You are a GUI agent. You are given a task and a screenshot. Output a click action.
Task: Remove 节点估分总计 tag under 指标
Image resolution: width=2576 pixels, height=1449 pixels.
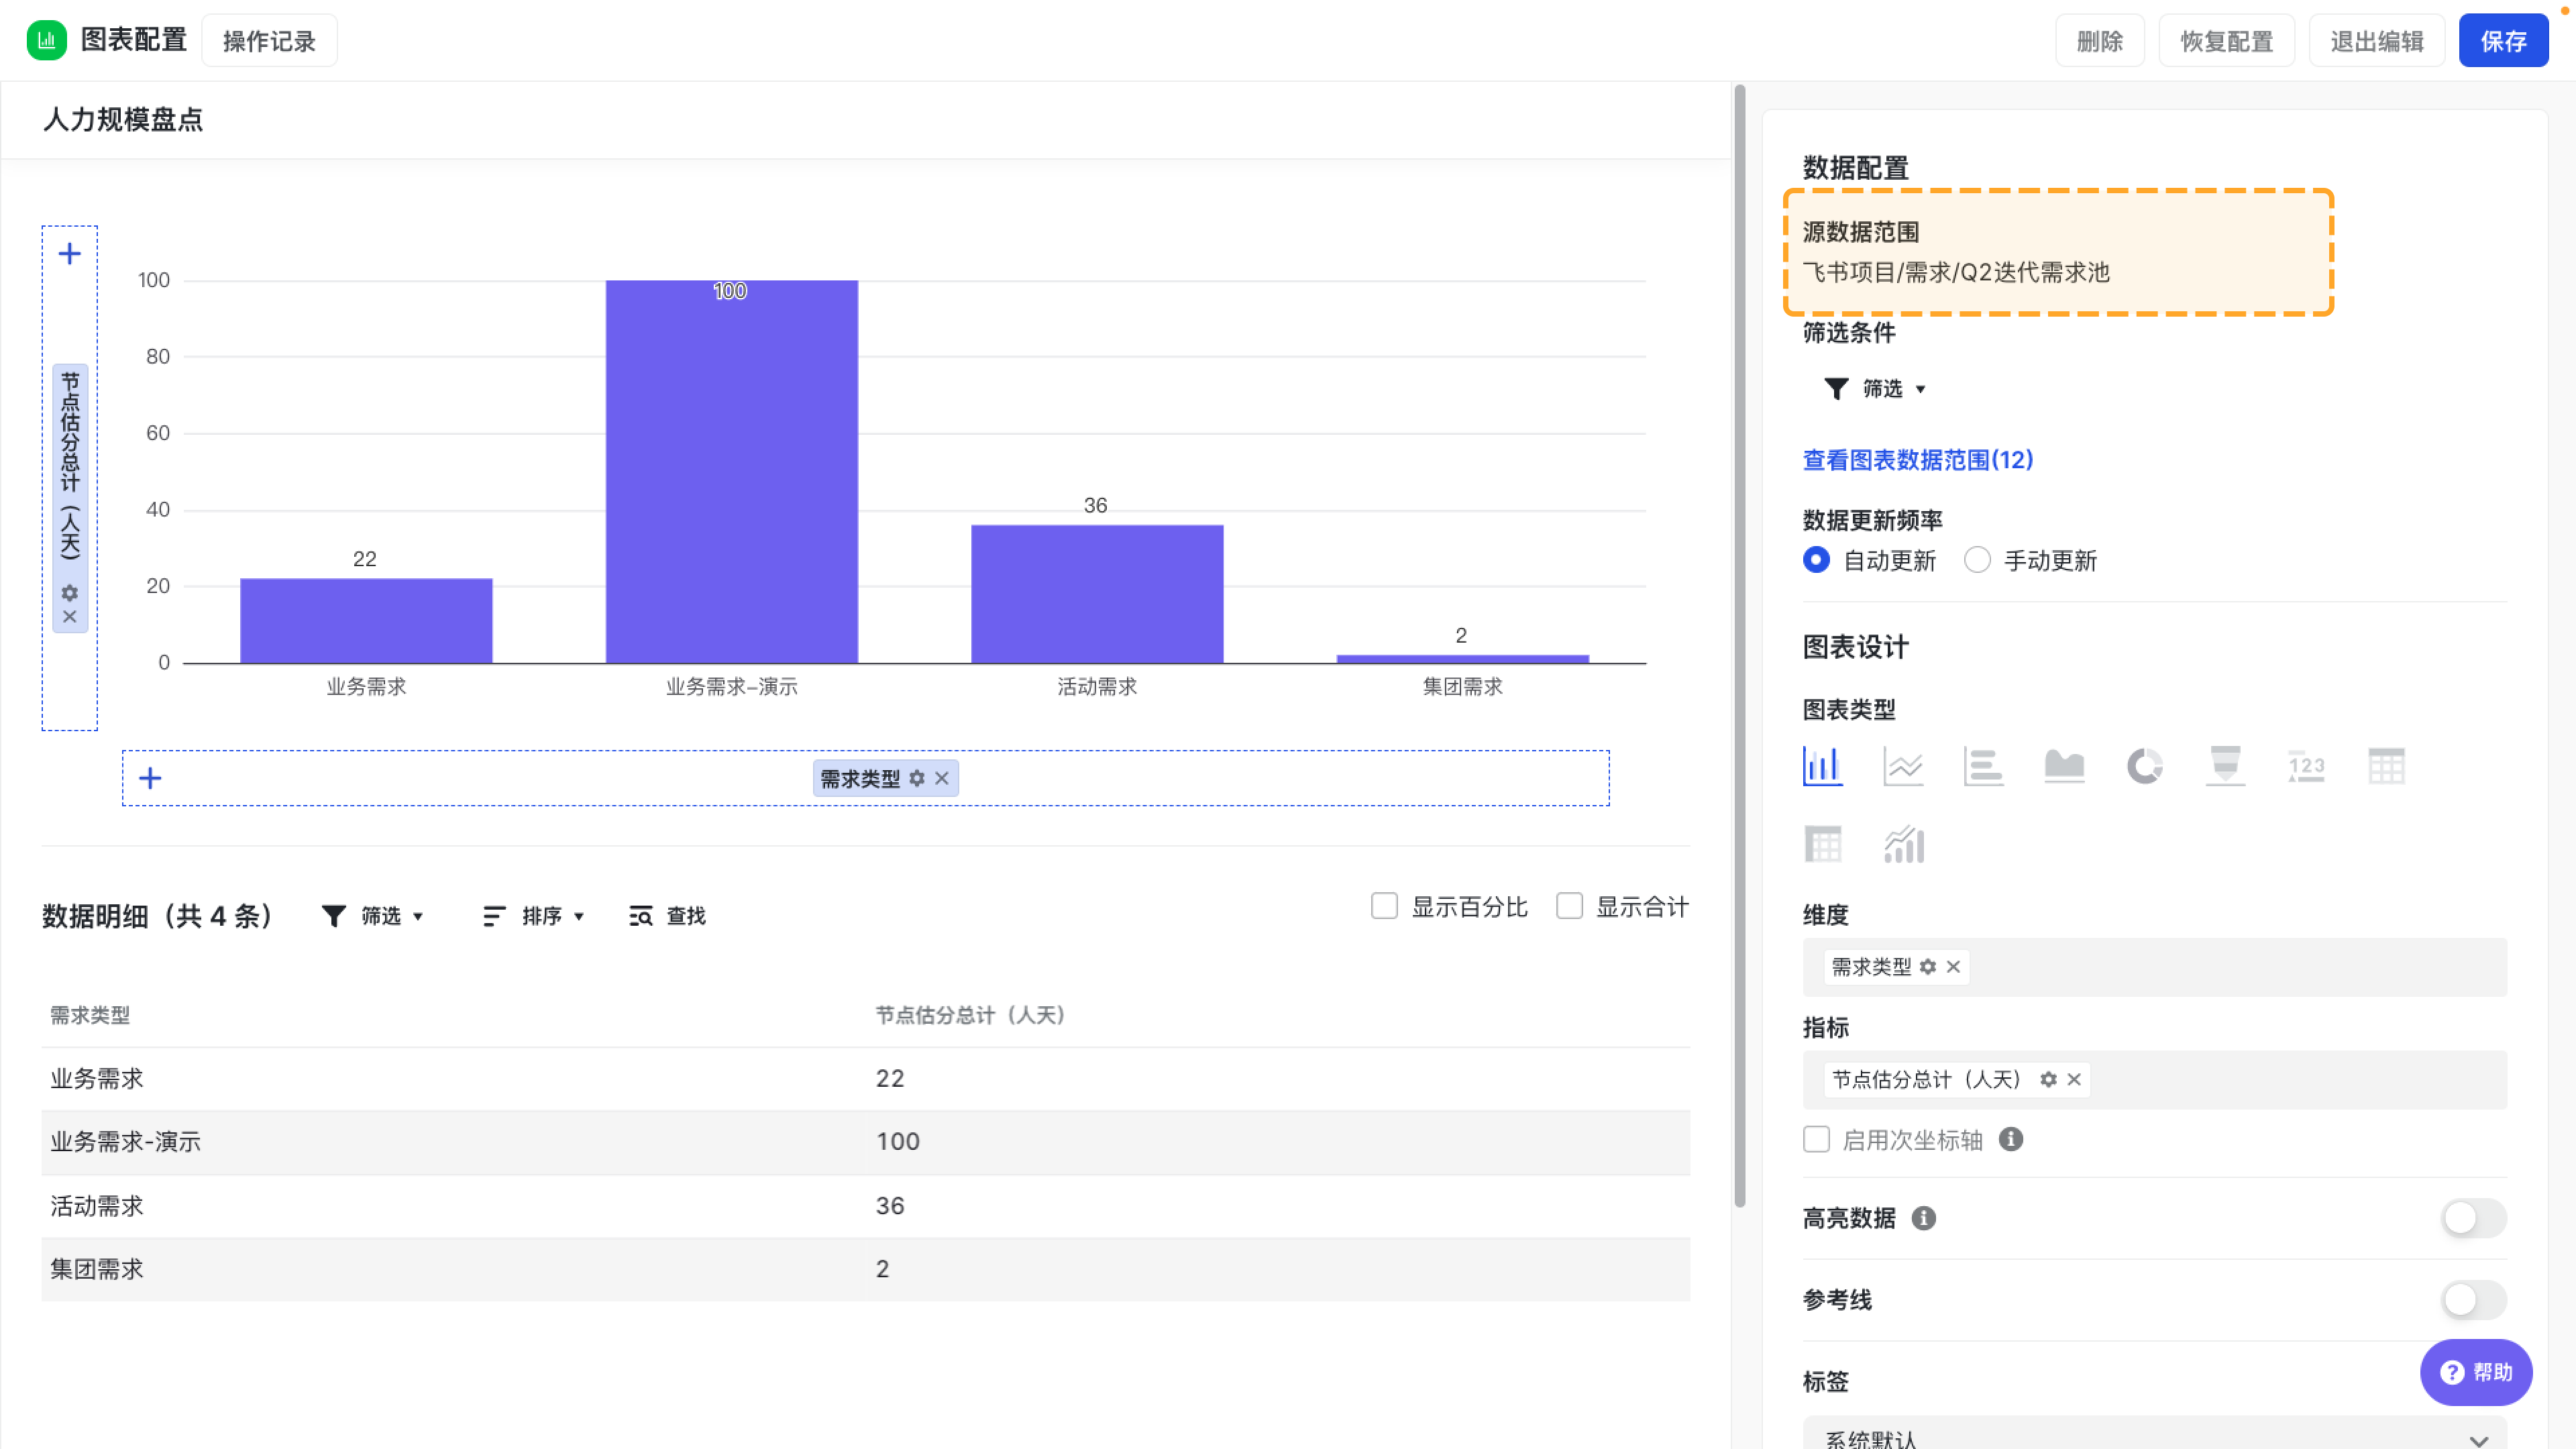pyautogui.click(x=2074, y=1080)
